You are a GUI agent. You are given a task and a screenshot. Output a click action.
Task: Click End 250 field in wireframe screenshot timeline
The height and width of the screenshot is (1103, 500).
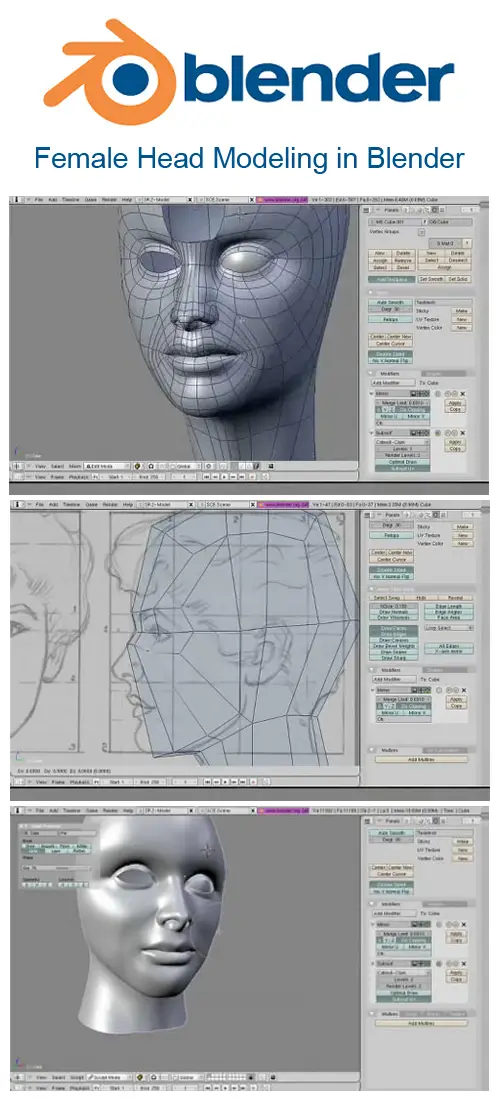click(x=148, y=477)
